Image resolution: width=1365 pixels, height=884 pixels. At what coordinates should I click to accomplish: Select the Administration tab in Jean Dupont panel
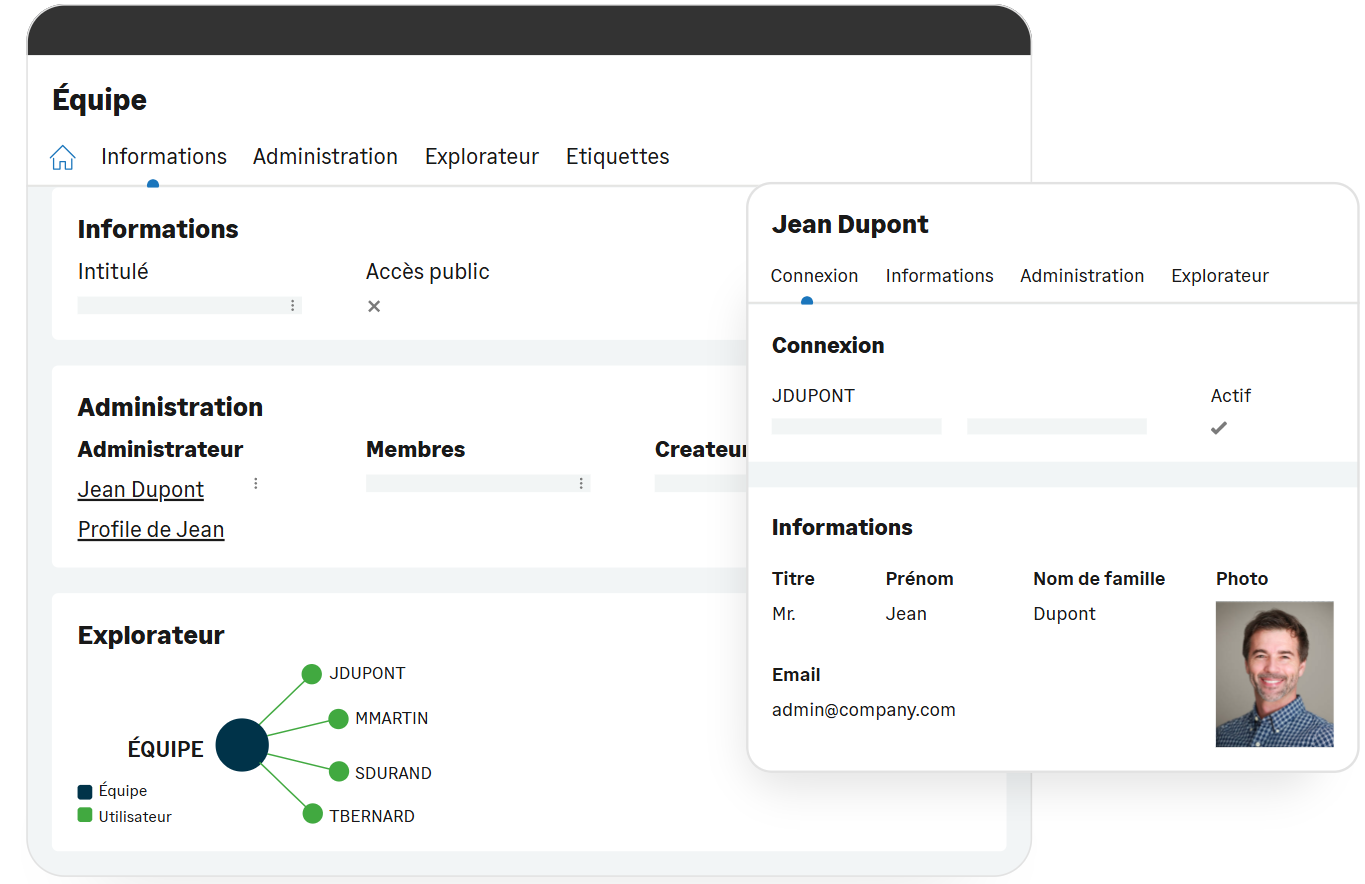[1081, 276]
